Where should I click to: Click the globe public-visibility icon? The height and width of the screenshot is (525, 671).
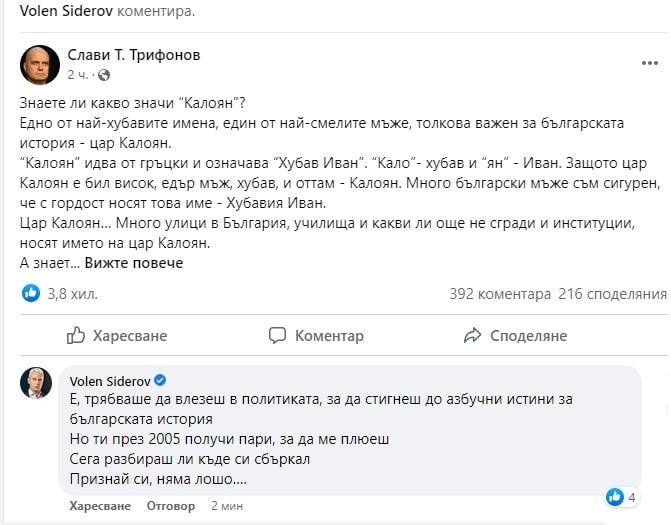[104, 75]
